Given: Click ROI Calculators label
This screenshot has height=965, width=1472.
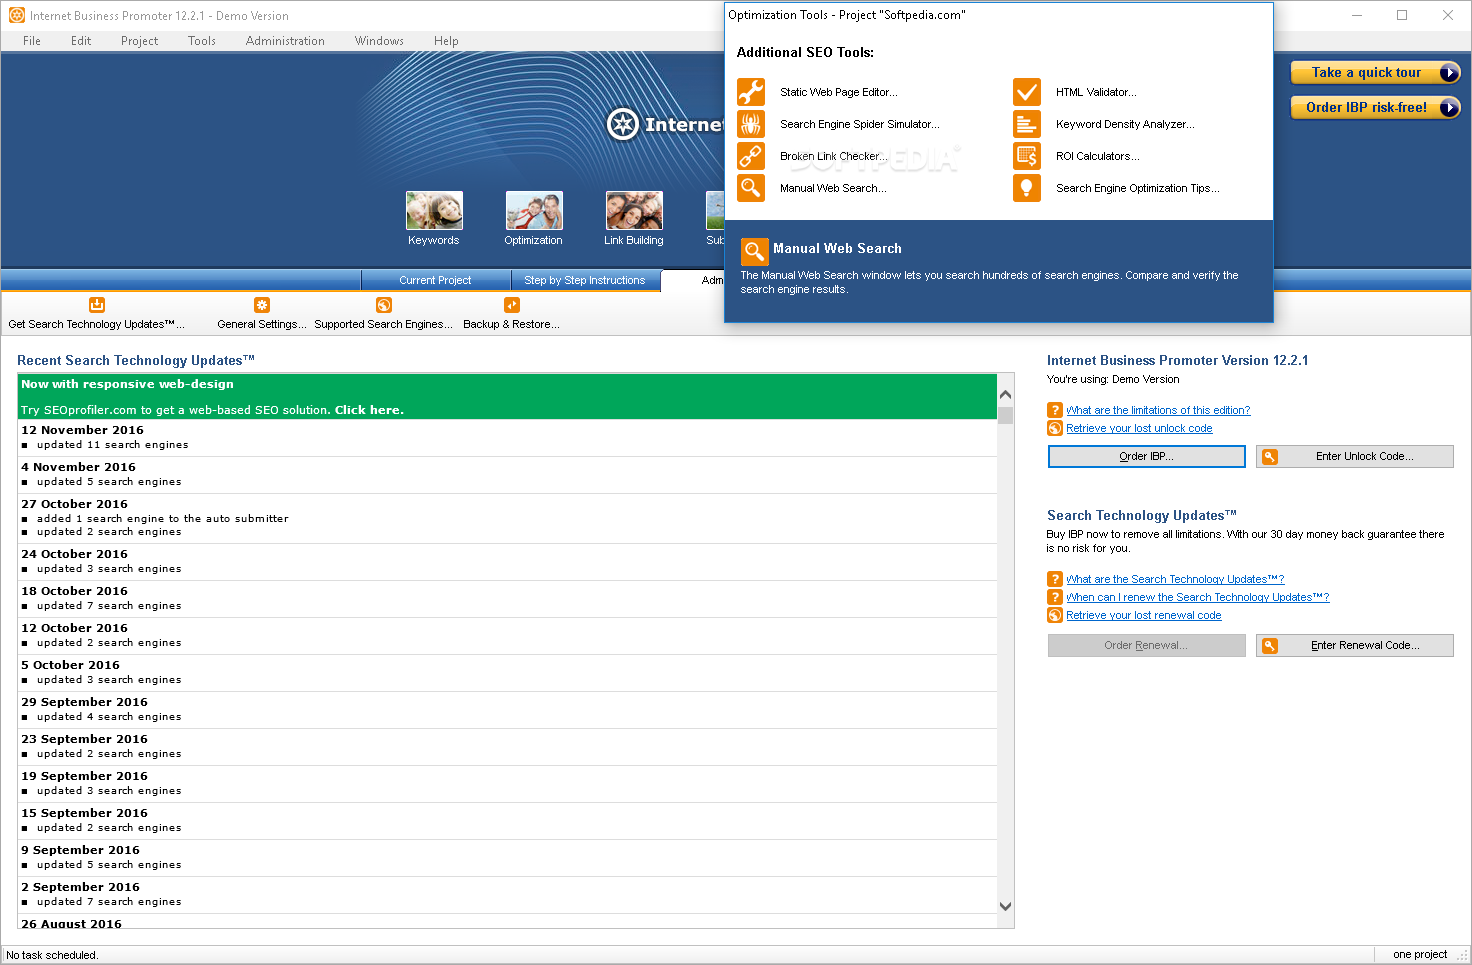Looking at the screenshot, I should pos(1097,156).
